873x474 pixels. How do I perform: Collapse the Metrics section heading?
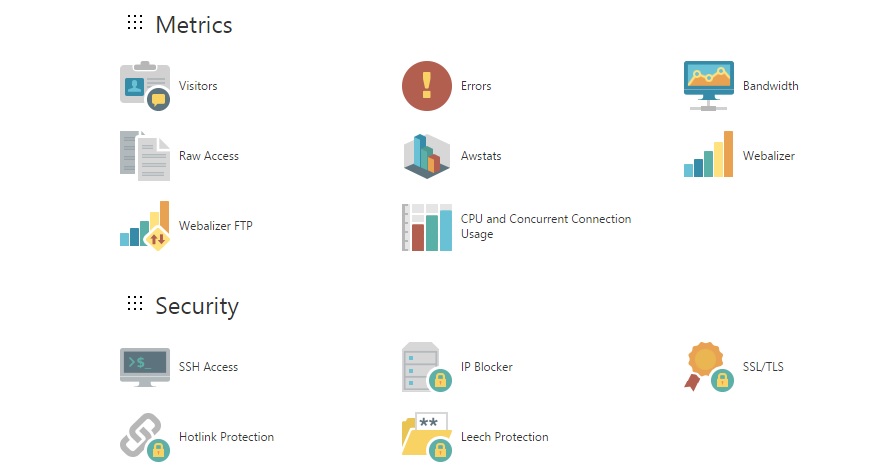coord(194,24)
